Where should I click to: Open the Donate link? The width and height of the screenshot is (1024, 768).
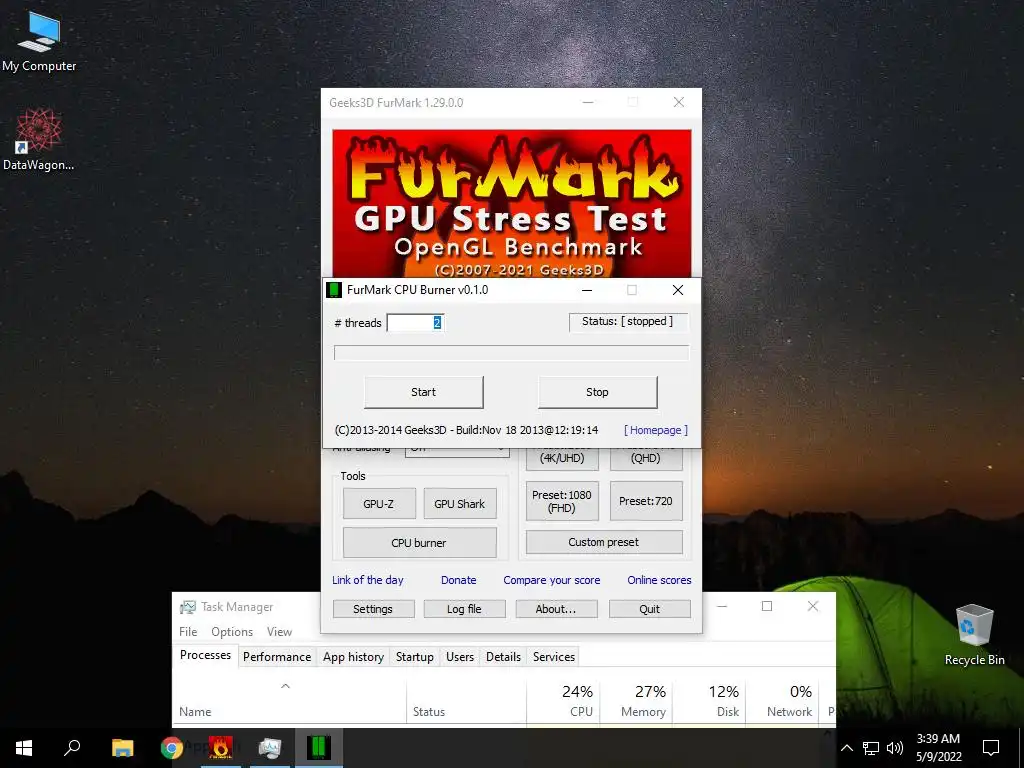[458, 580]
